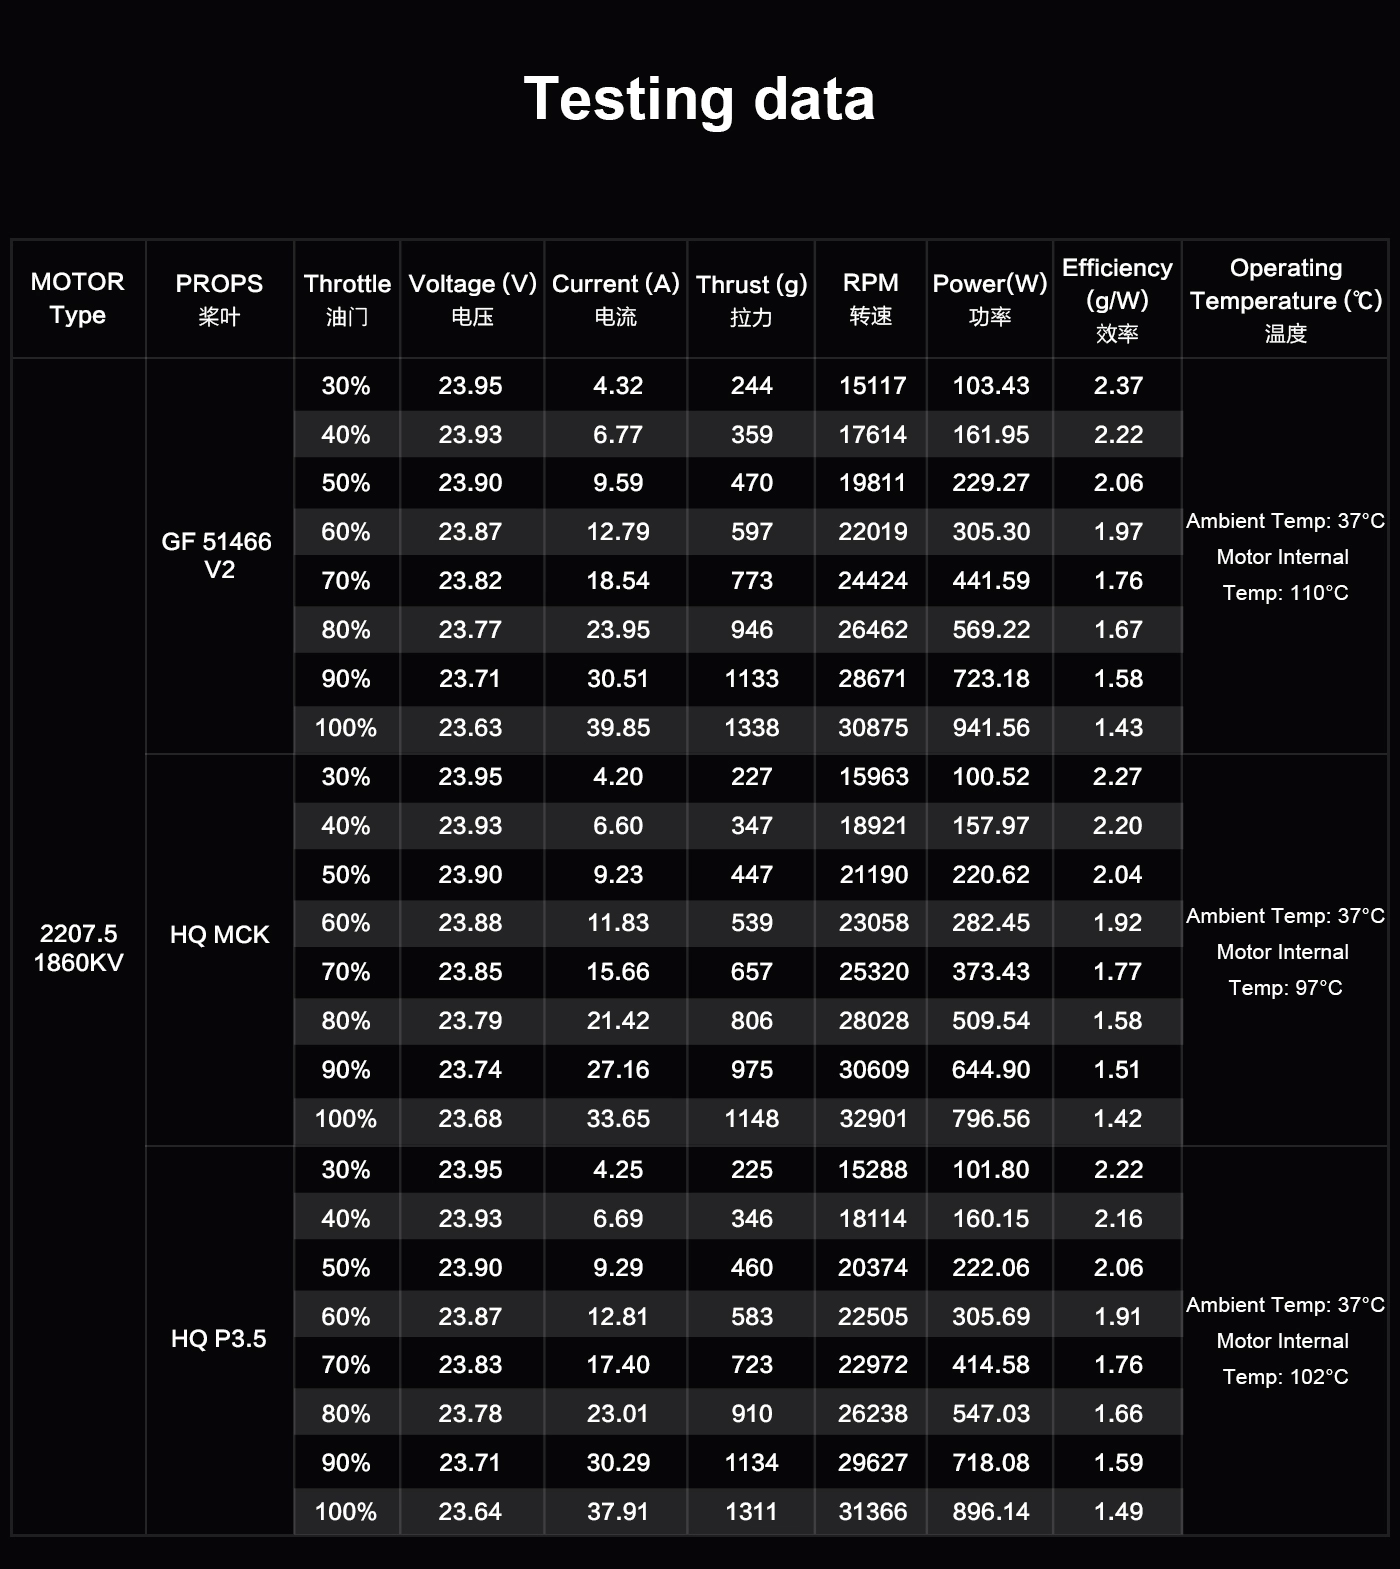Click the Throttle column header
Viewport: 1400px width, 1569px height.
pyautogui.click(x=347, y=298)
